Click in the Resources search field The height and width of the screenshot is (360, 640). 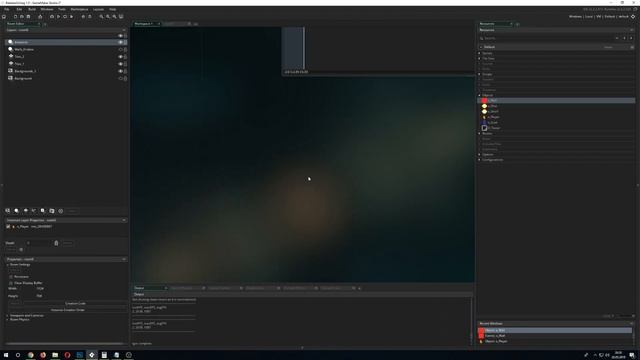(x=547, y=38)
